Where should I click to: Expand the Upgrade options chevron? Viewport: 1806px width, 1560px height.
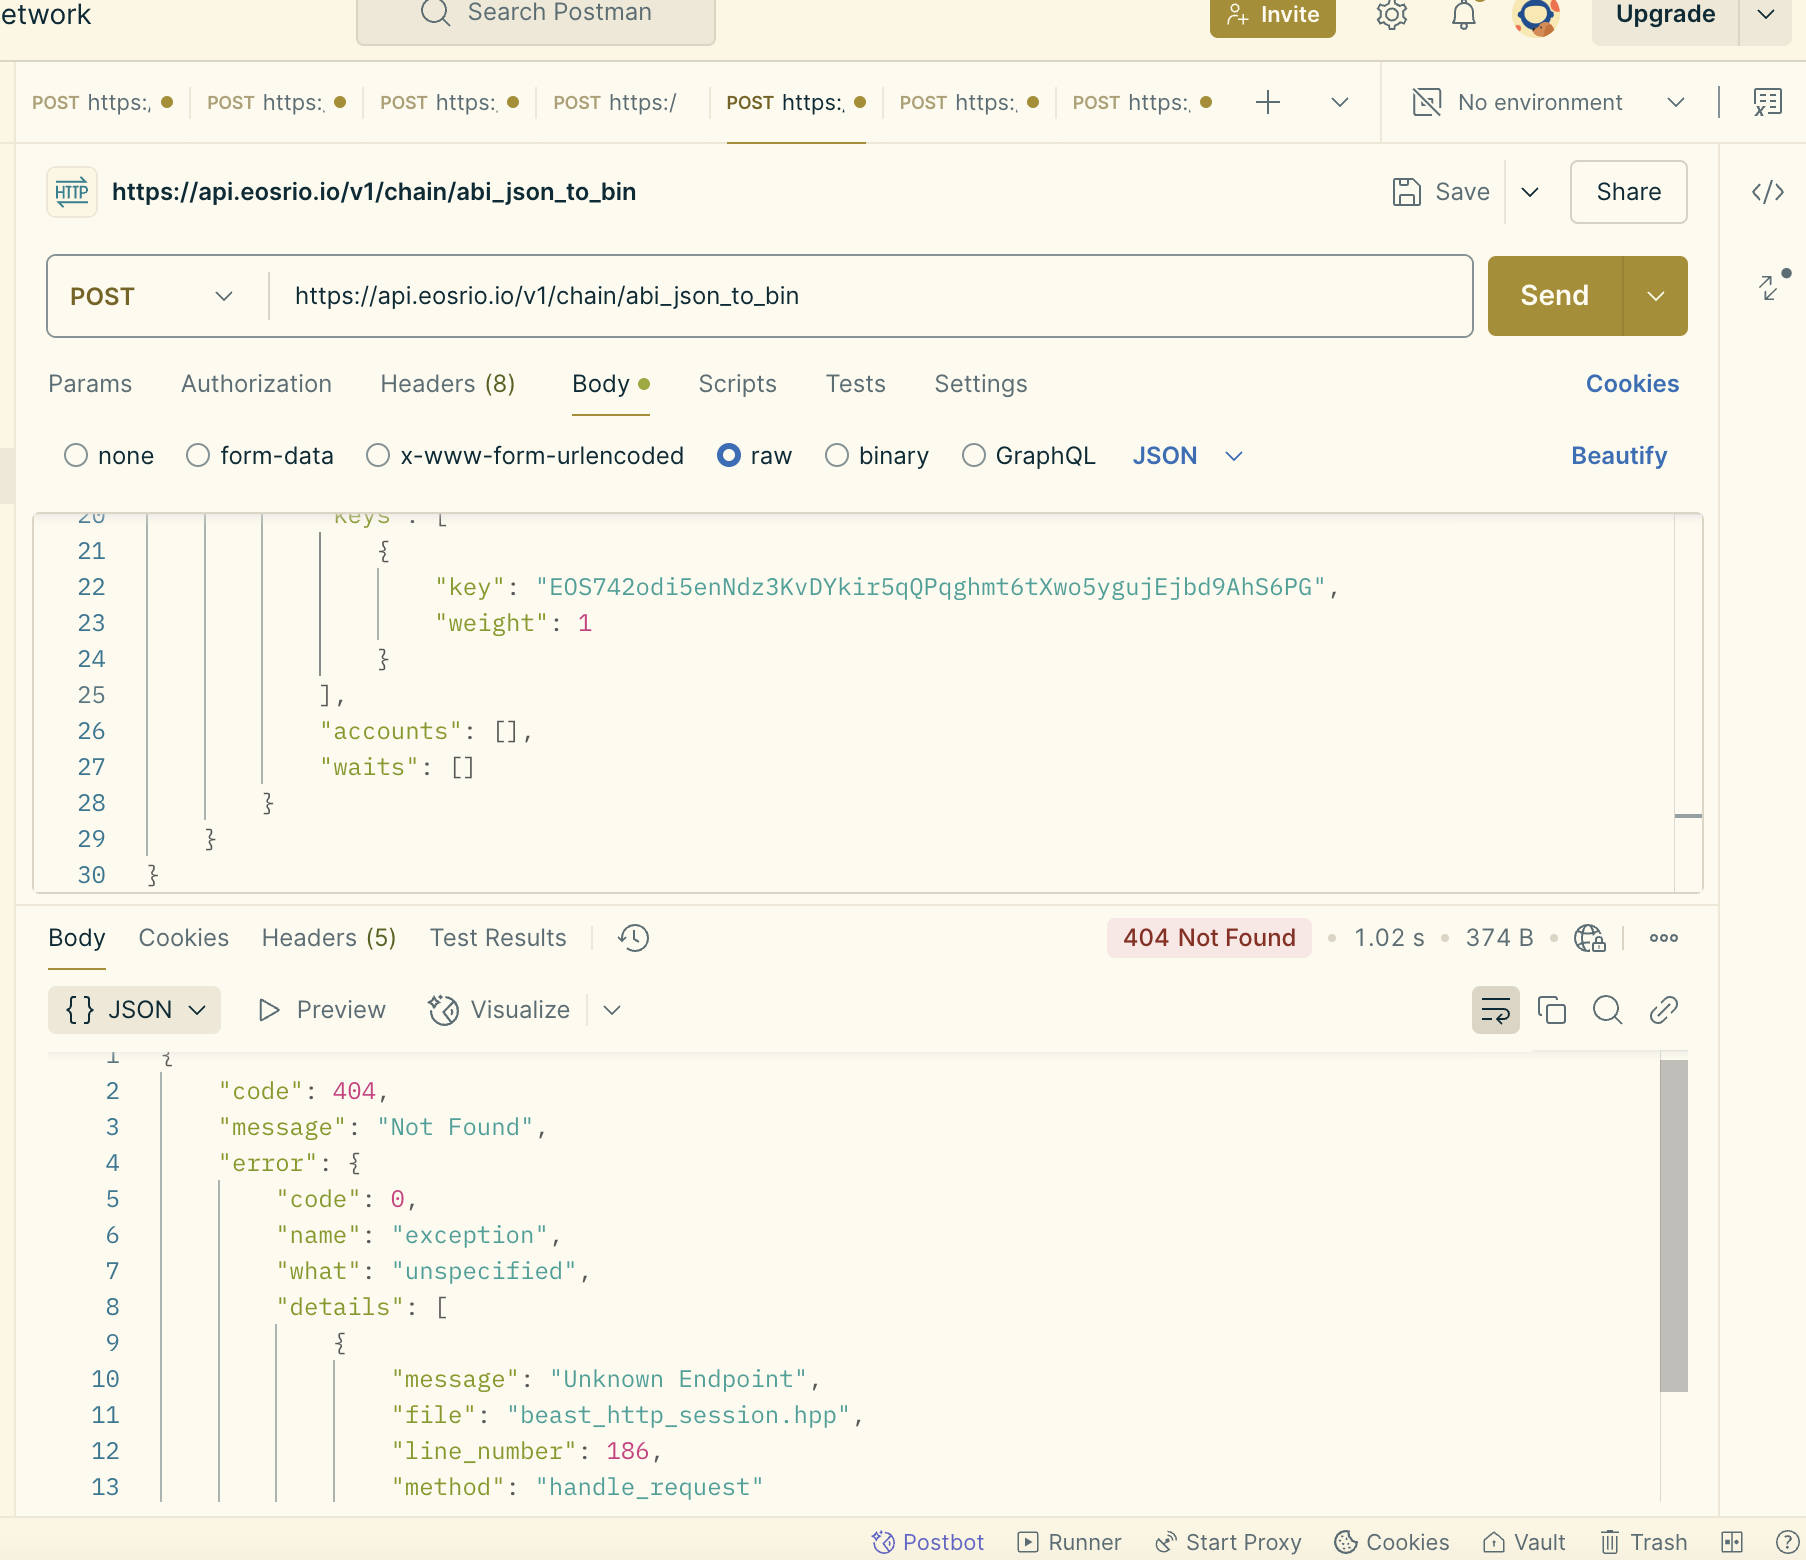click(x=1766, y=14)
